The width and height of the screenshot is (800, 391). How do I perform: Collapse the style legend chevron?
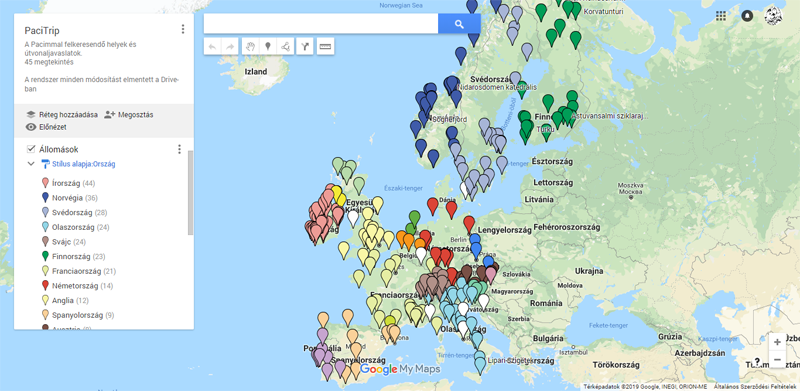coord(31,164)
